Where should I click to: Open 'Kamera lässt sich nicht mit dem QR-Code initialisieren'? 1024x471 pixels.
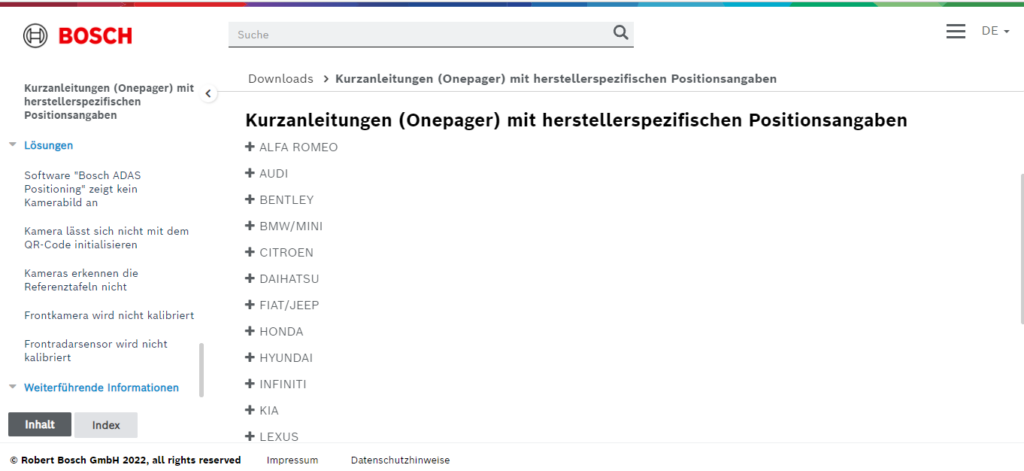coord(106,238)
